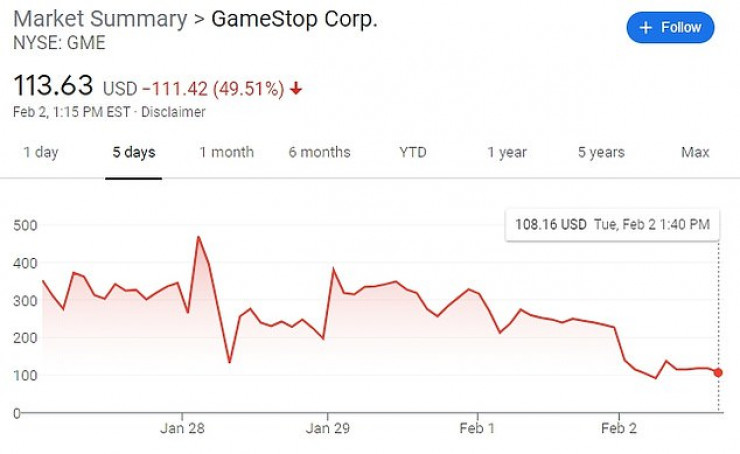Select the YTD tab

pos(413,152)
